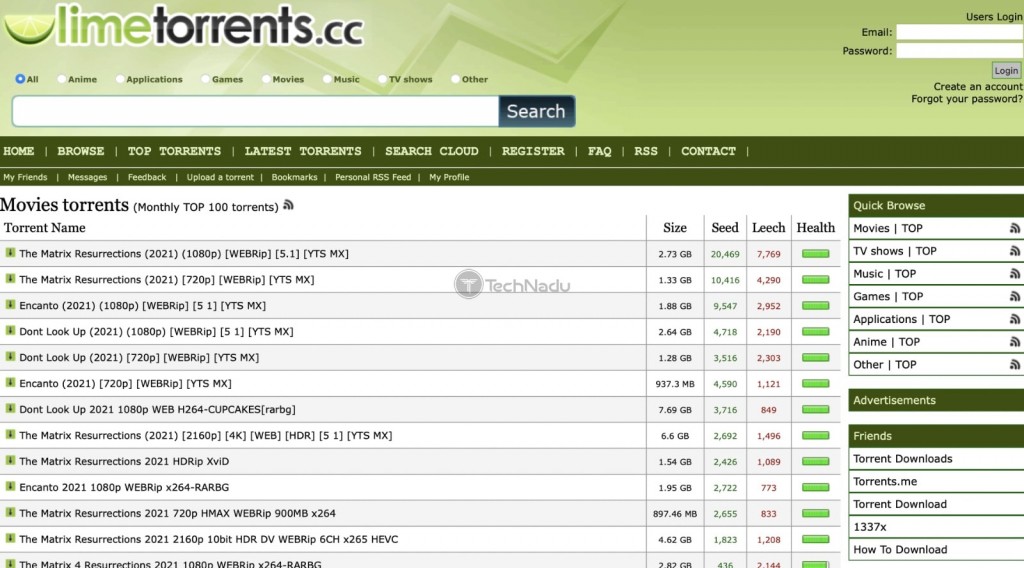
Task: Click download icon for Matrix Resurrections 2160p 10bit HDR
Action: click(10, 539)
